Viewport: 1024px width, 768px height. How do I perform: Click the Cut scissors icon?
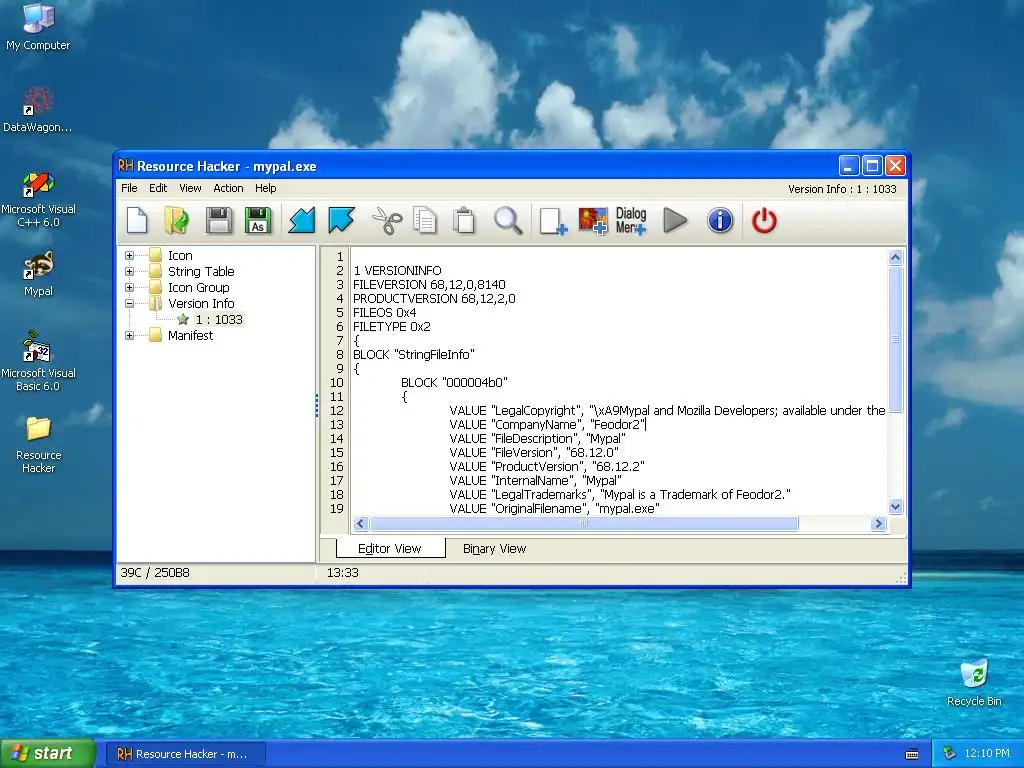click(x=387, y=220)
